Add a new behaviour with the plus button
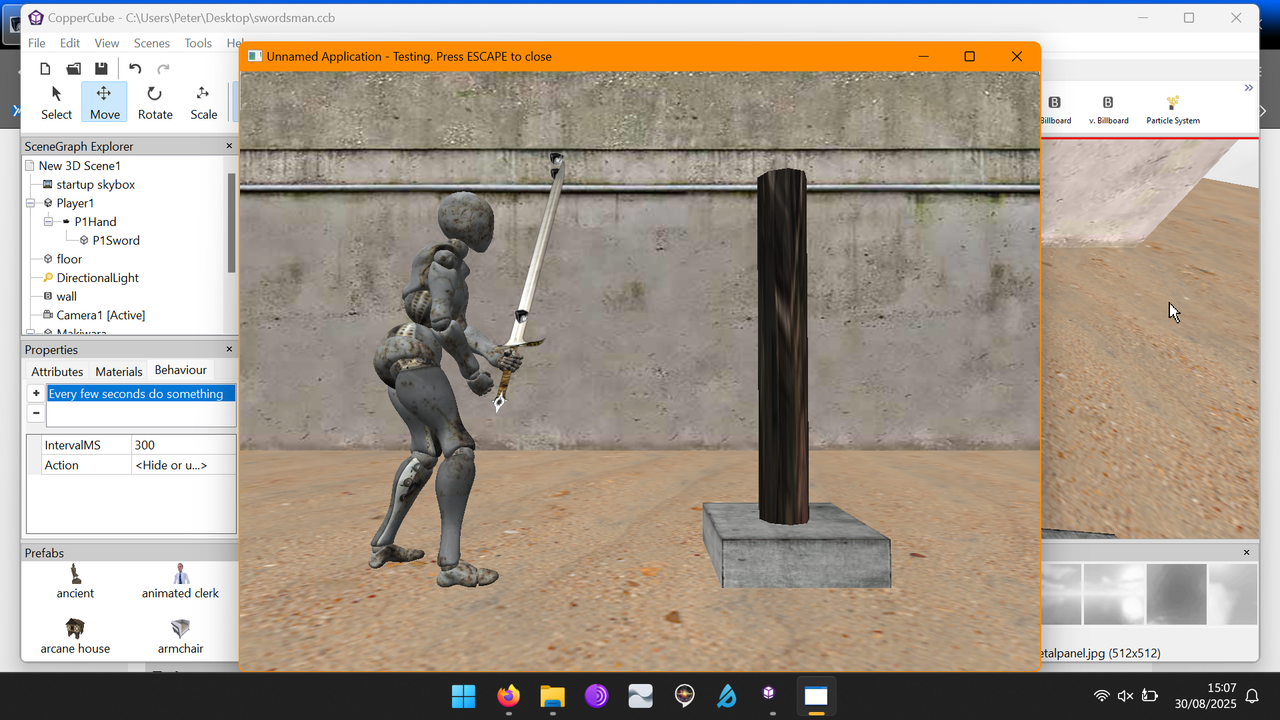Viewport: 1280px width, 720px height. click(36, 392)
